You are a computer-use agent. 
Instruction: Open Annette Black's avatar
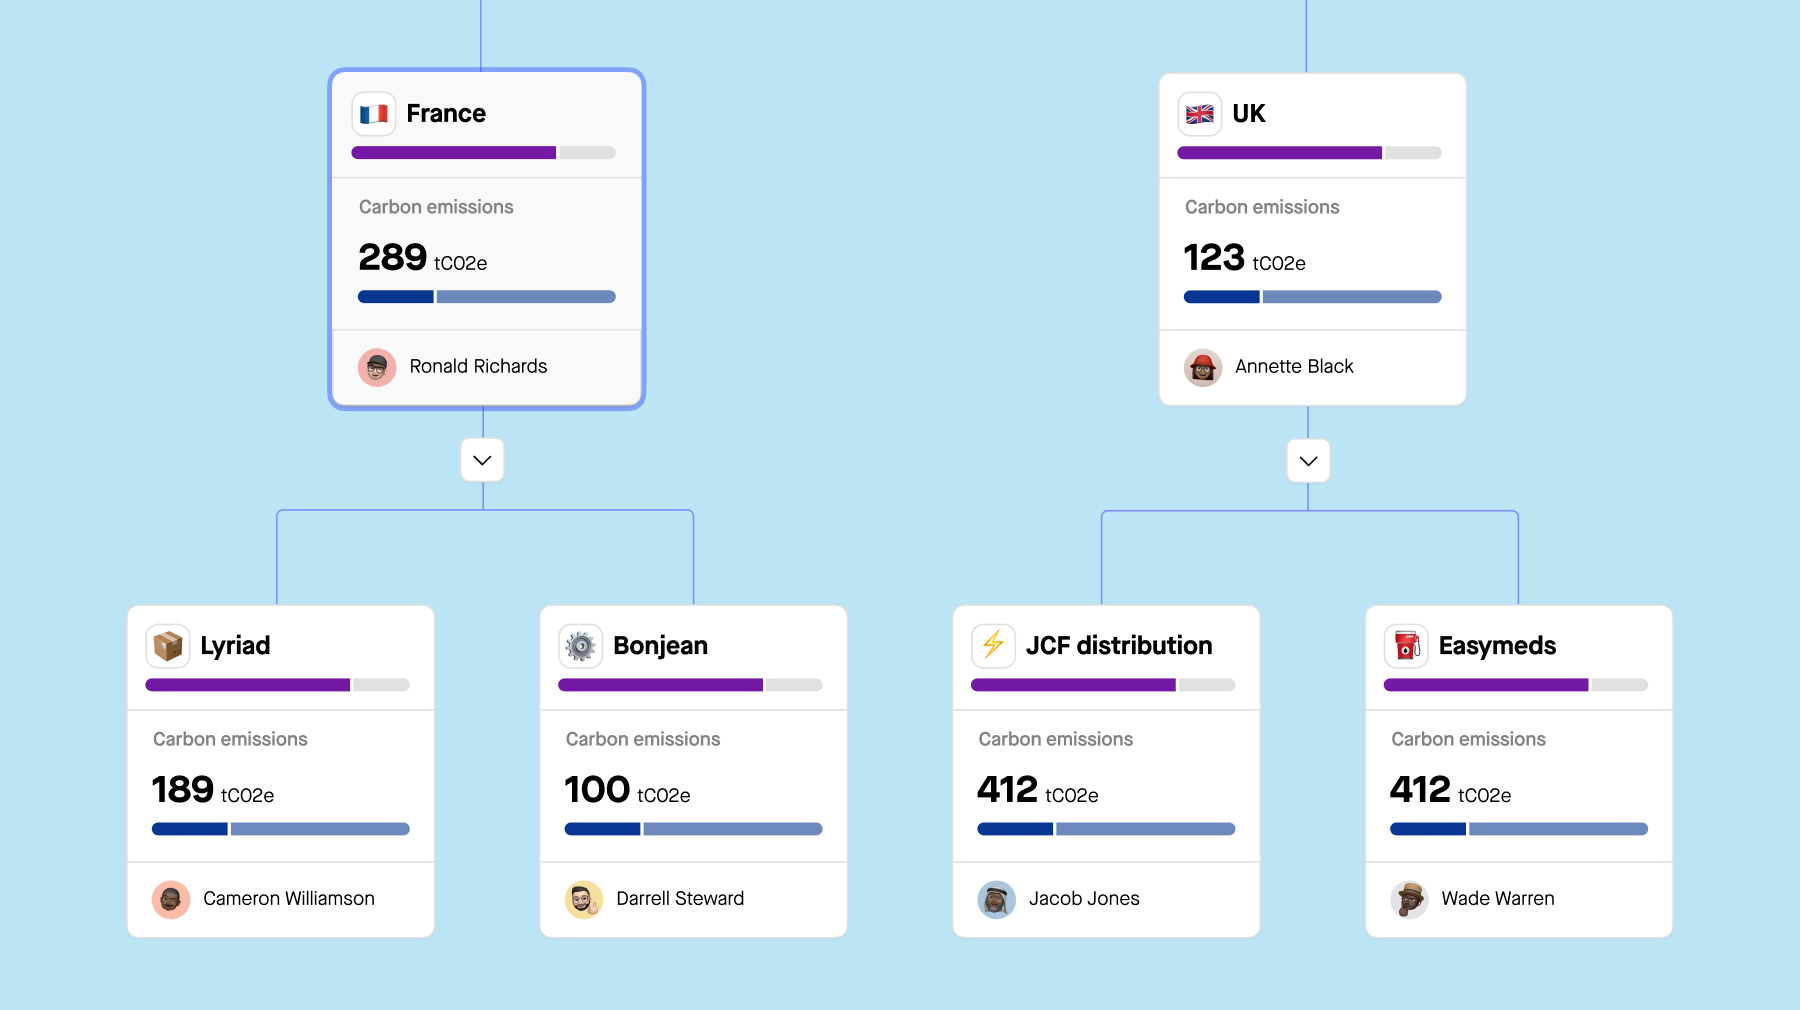pyautogui.click(x=1203, y=367)
